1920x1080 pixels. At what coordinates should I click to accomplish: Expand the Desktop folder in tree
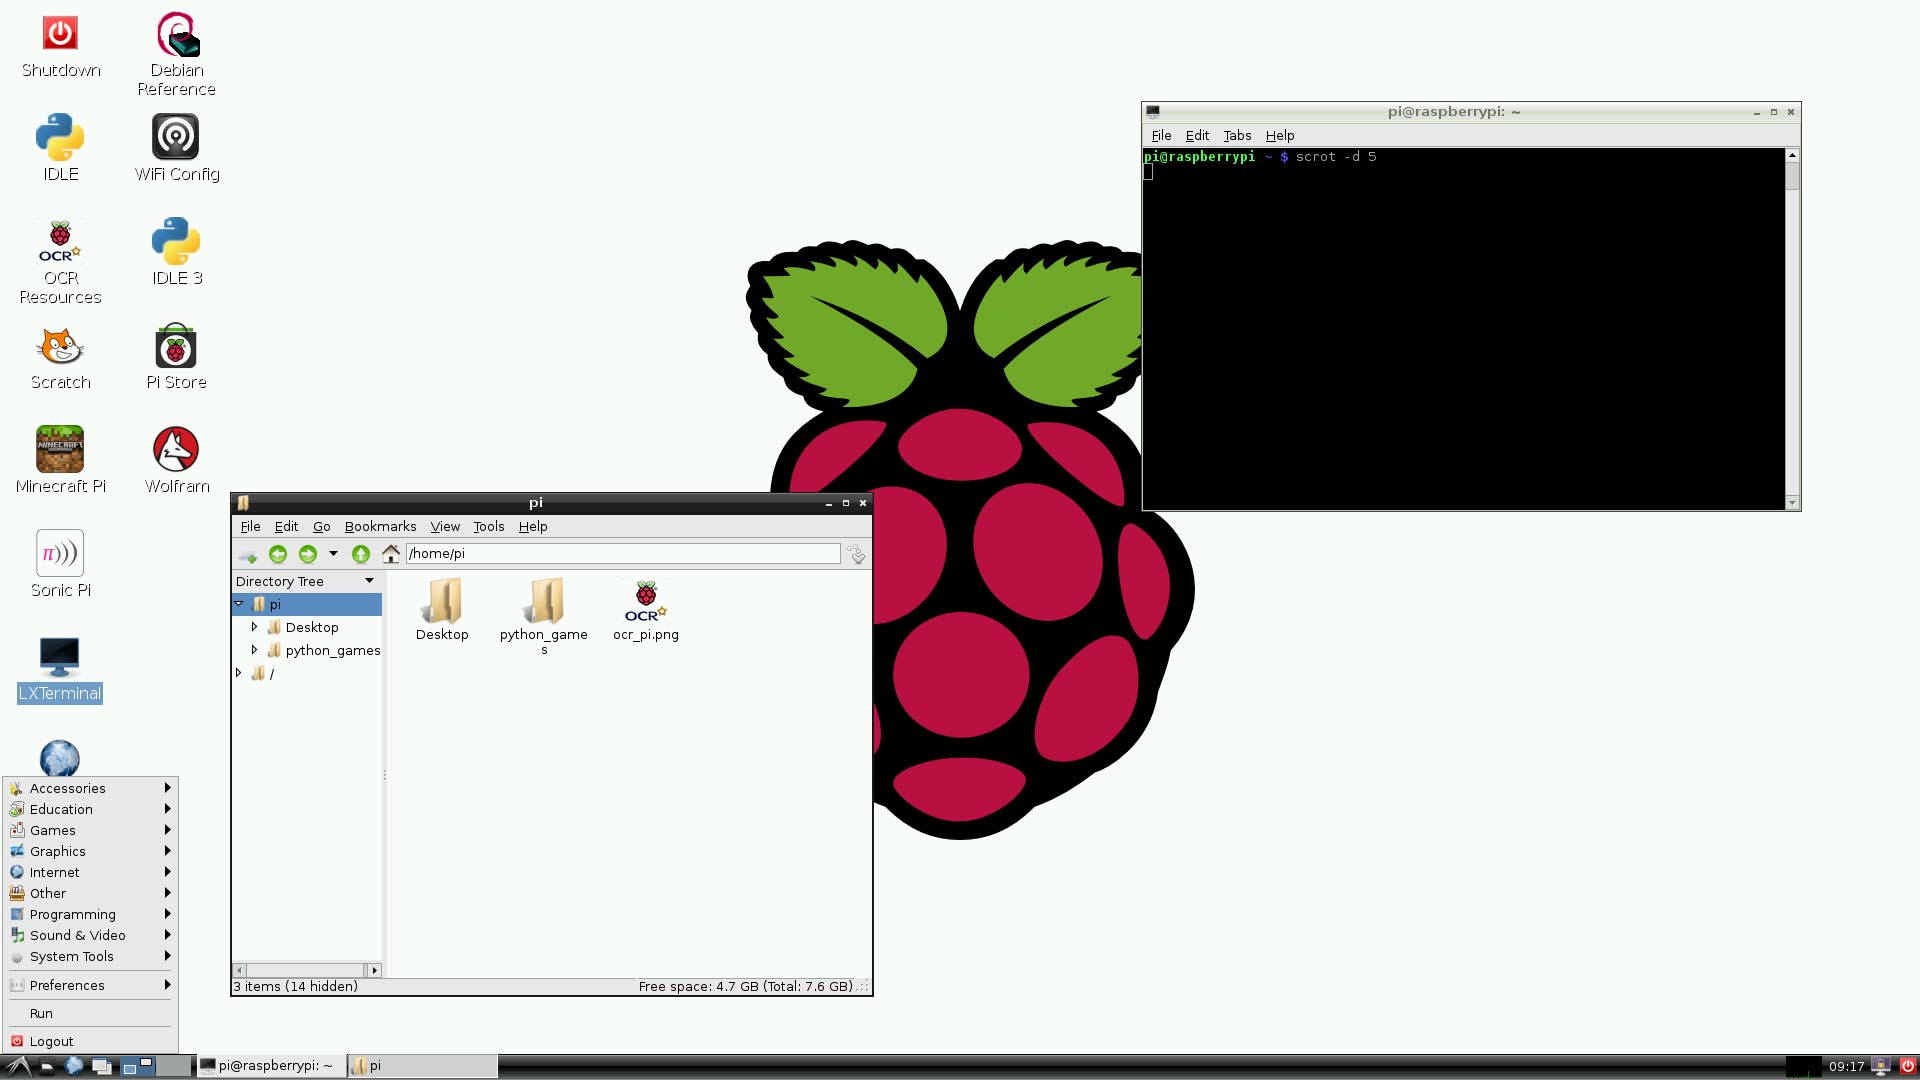[255, 626]
